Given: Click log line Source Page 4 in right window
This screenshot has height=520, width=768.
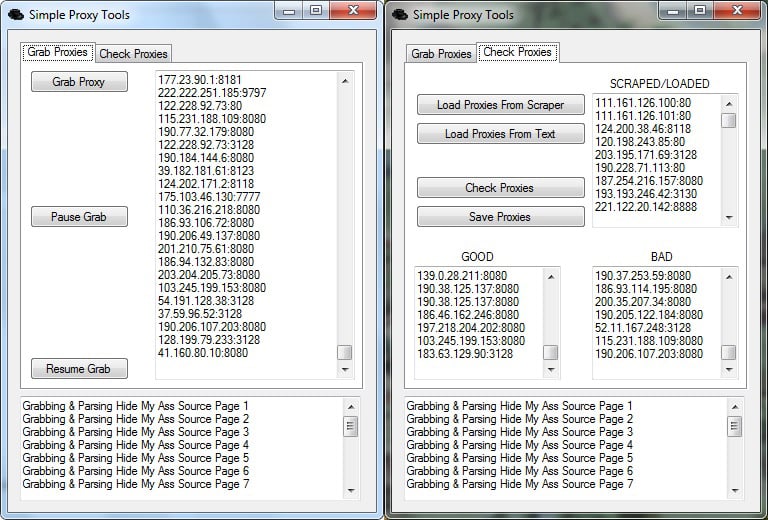Looking at the screenshot, I should 520,445.
